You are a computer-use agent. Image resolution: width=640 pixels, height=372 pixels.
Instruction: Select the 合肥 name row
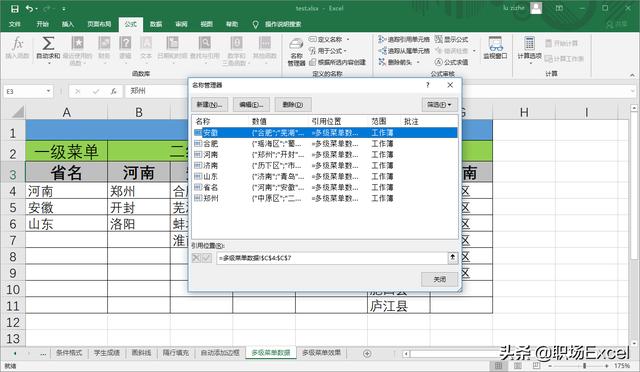(x=325, y=144)
